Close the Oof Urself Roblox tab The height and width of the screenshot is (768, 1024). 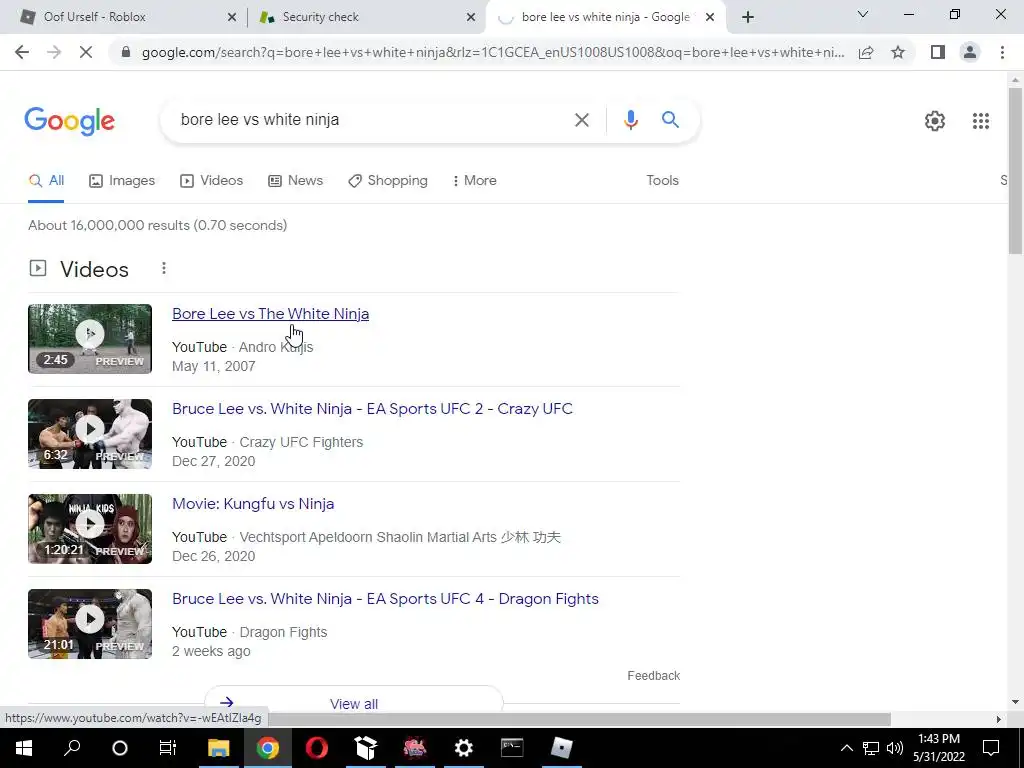pyautogui.click(x=231, y=18)
